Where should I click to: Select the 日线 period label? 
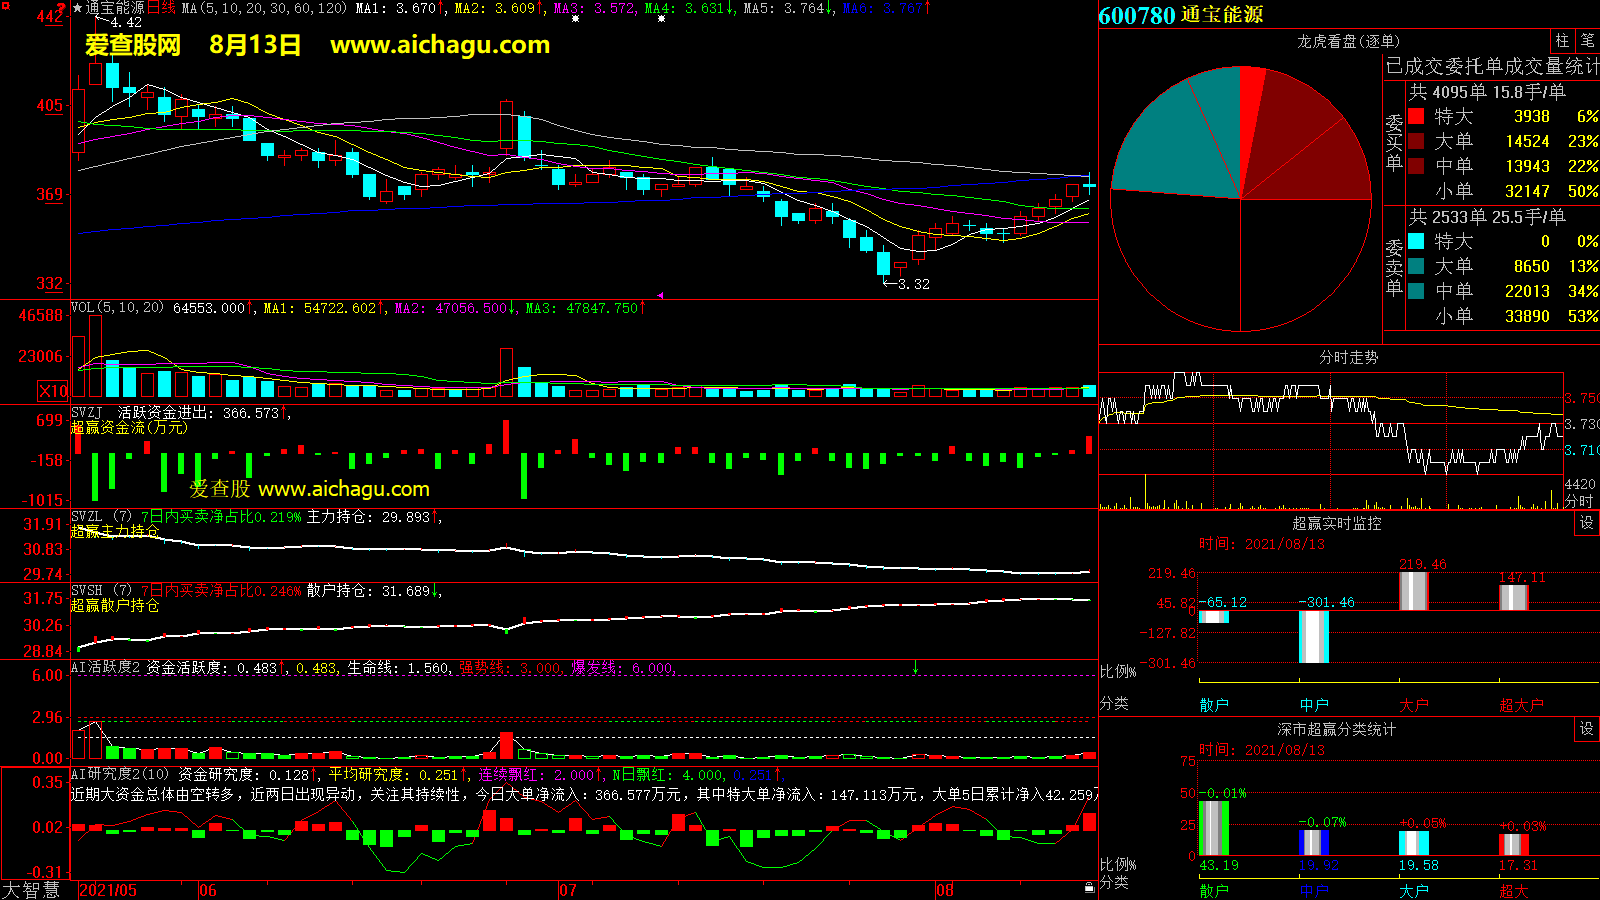(x=161, y=8)
